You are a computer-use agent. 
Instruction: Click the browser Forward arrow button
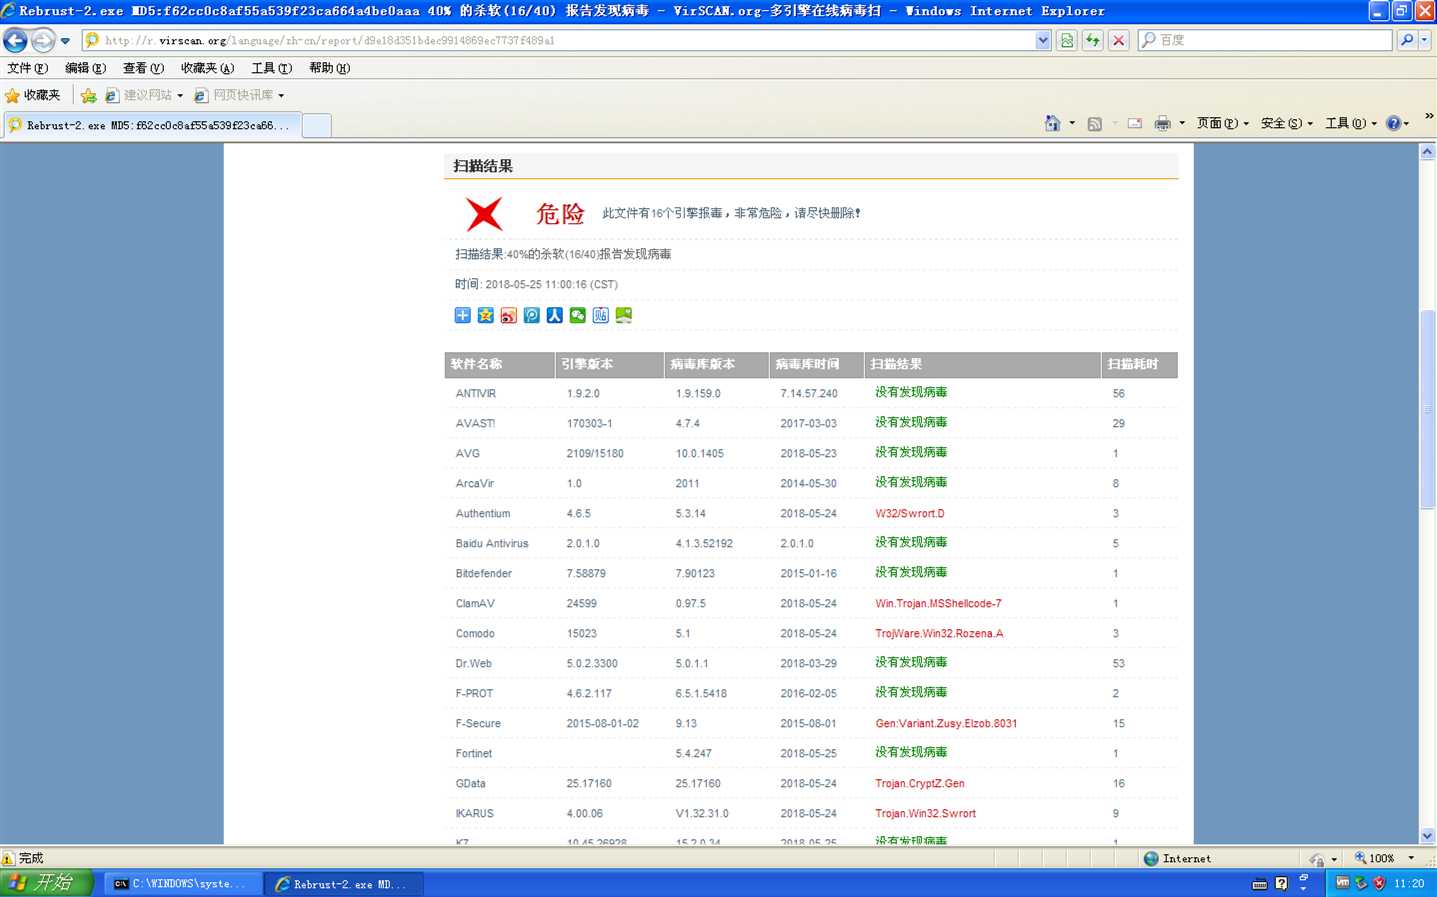click(43, 40)
